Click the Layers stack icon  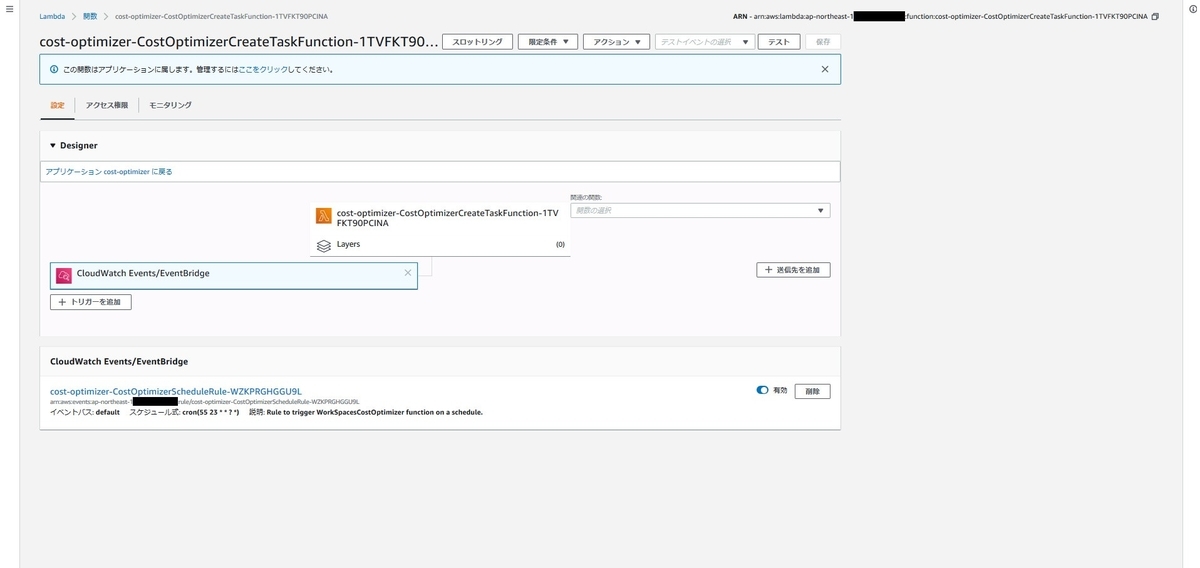[x=323, y=245]
